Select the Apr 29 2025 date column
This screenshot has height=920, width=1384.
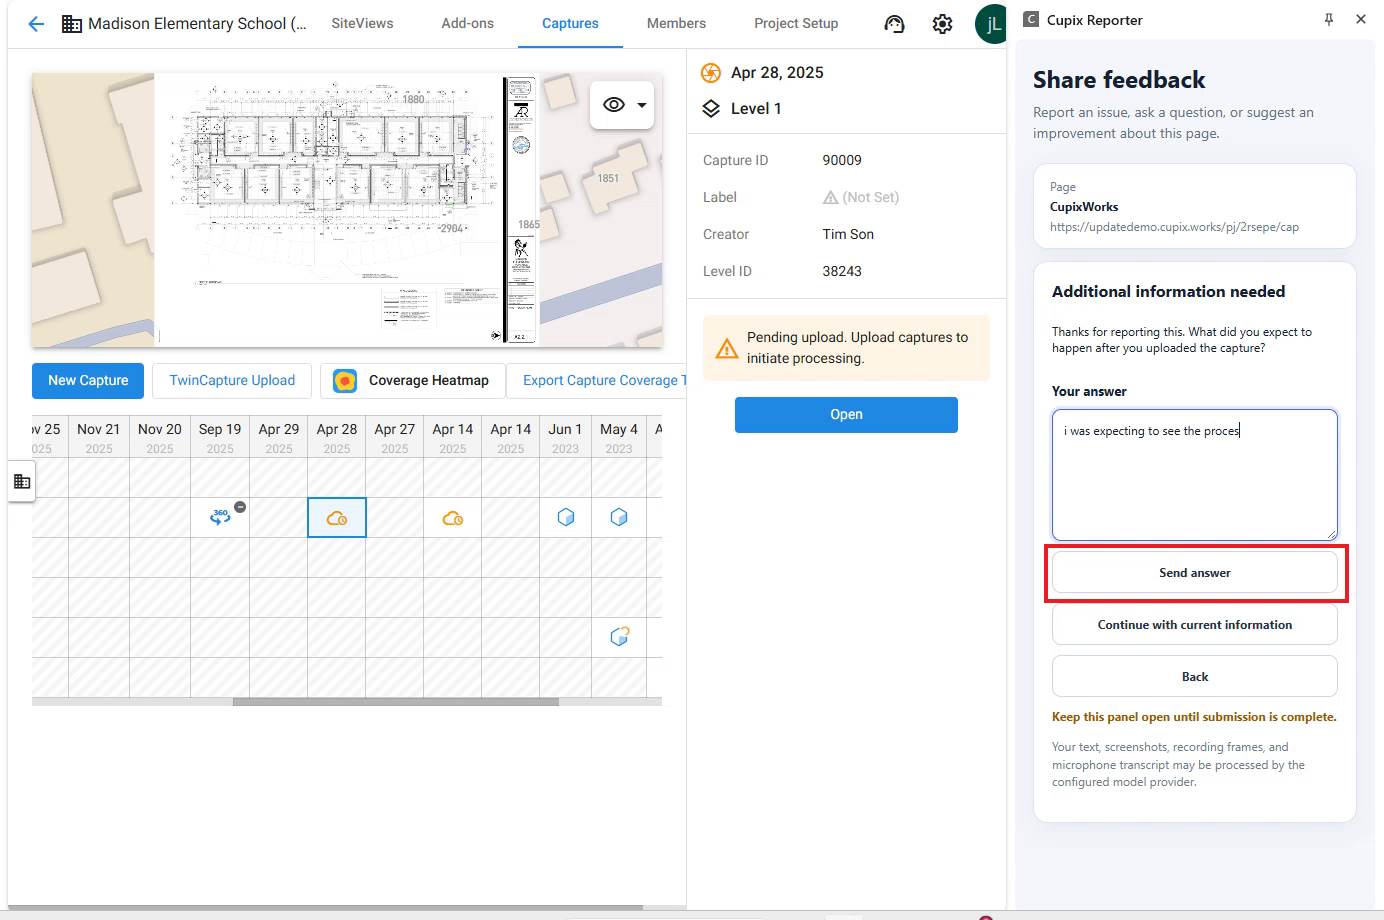click(279, 438)
